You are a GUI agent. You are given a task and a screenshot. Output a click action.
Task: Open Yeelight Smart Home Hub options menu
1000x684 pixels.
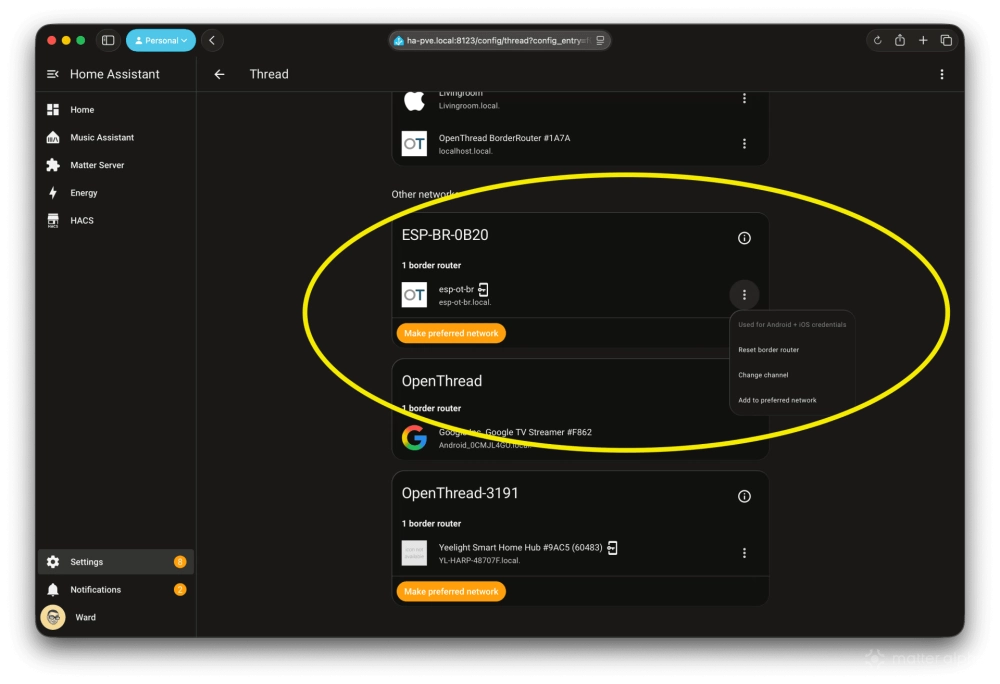click(x=744, y=553)
